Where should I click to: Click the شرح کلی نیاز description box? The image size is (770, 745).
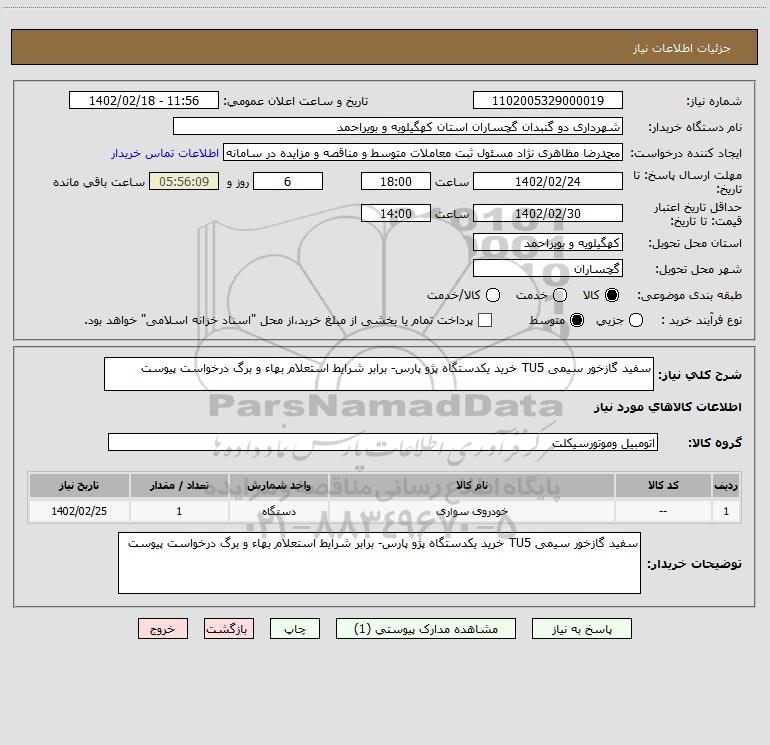pos(379,374)
